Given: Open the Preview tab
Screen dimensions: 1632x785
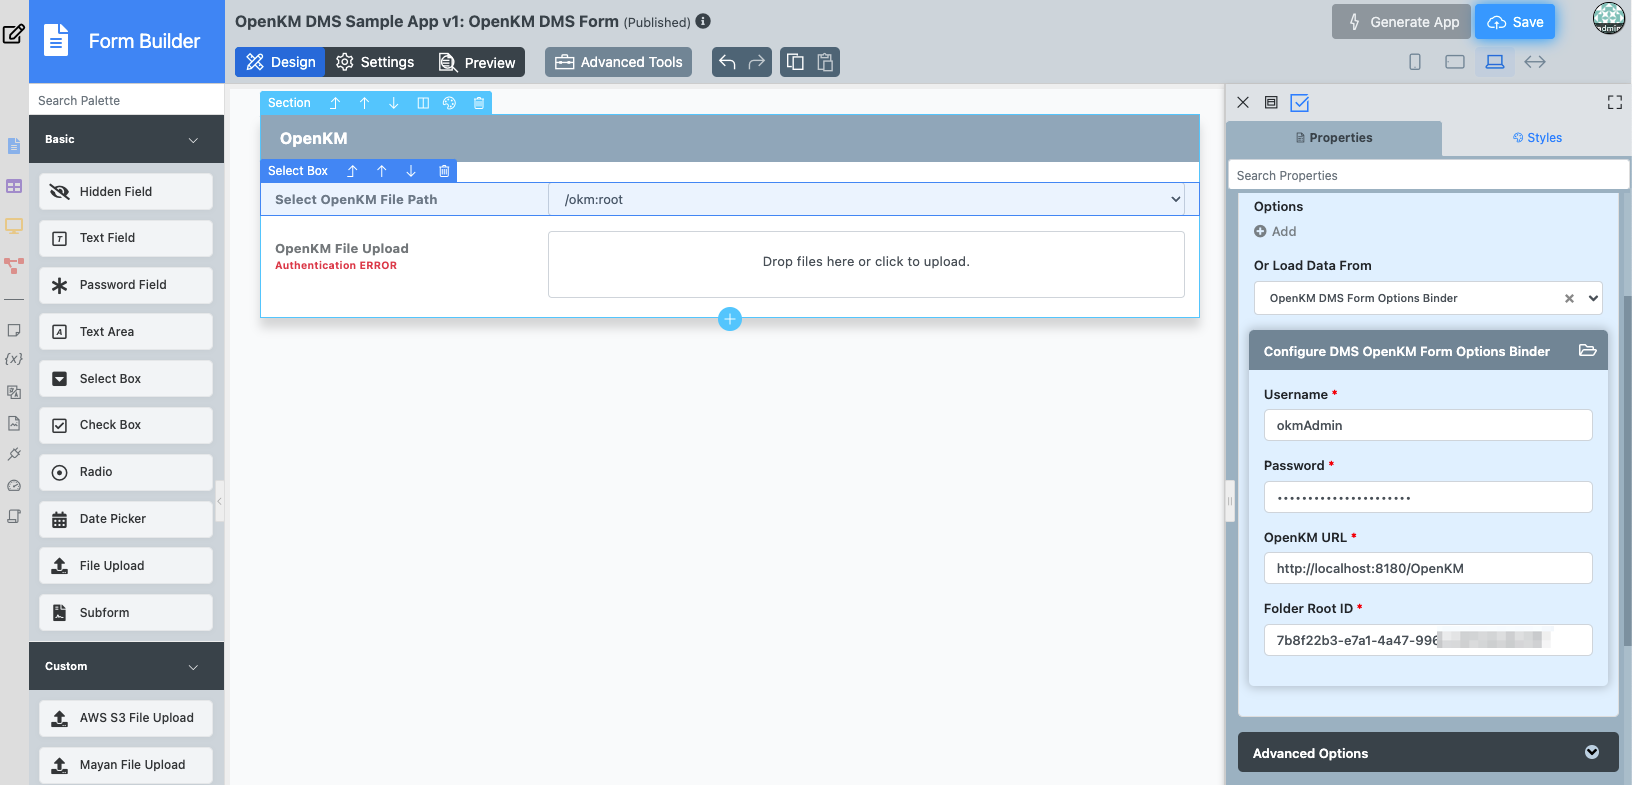Looking at the screenshot, I should pyautogui.click(x=477, y=62).
